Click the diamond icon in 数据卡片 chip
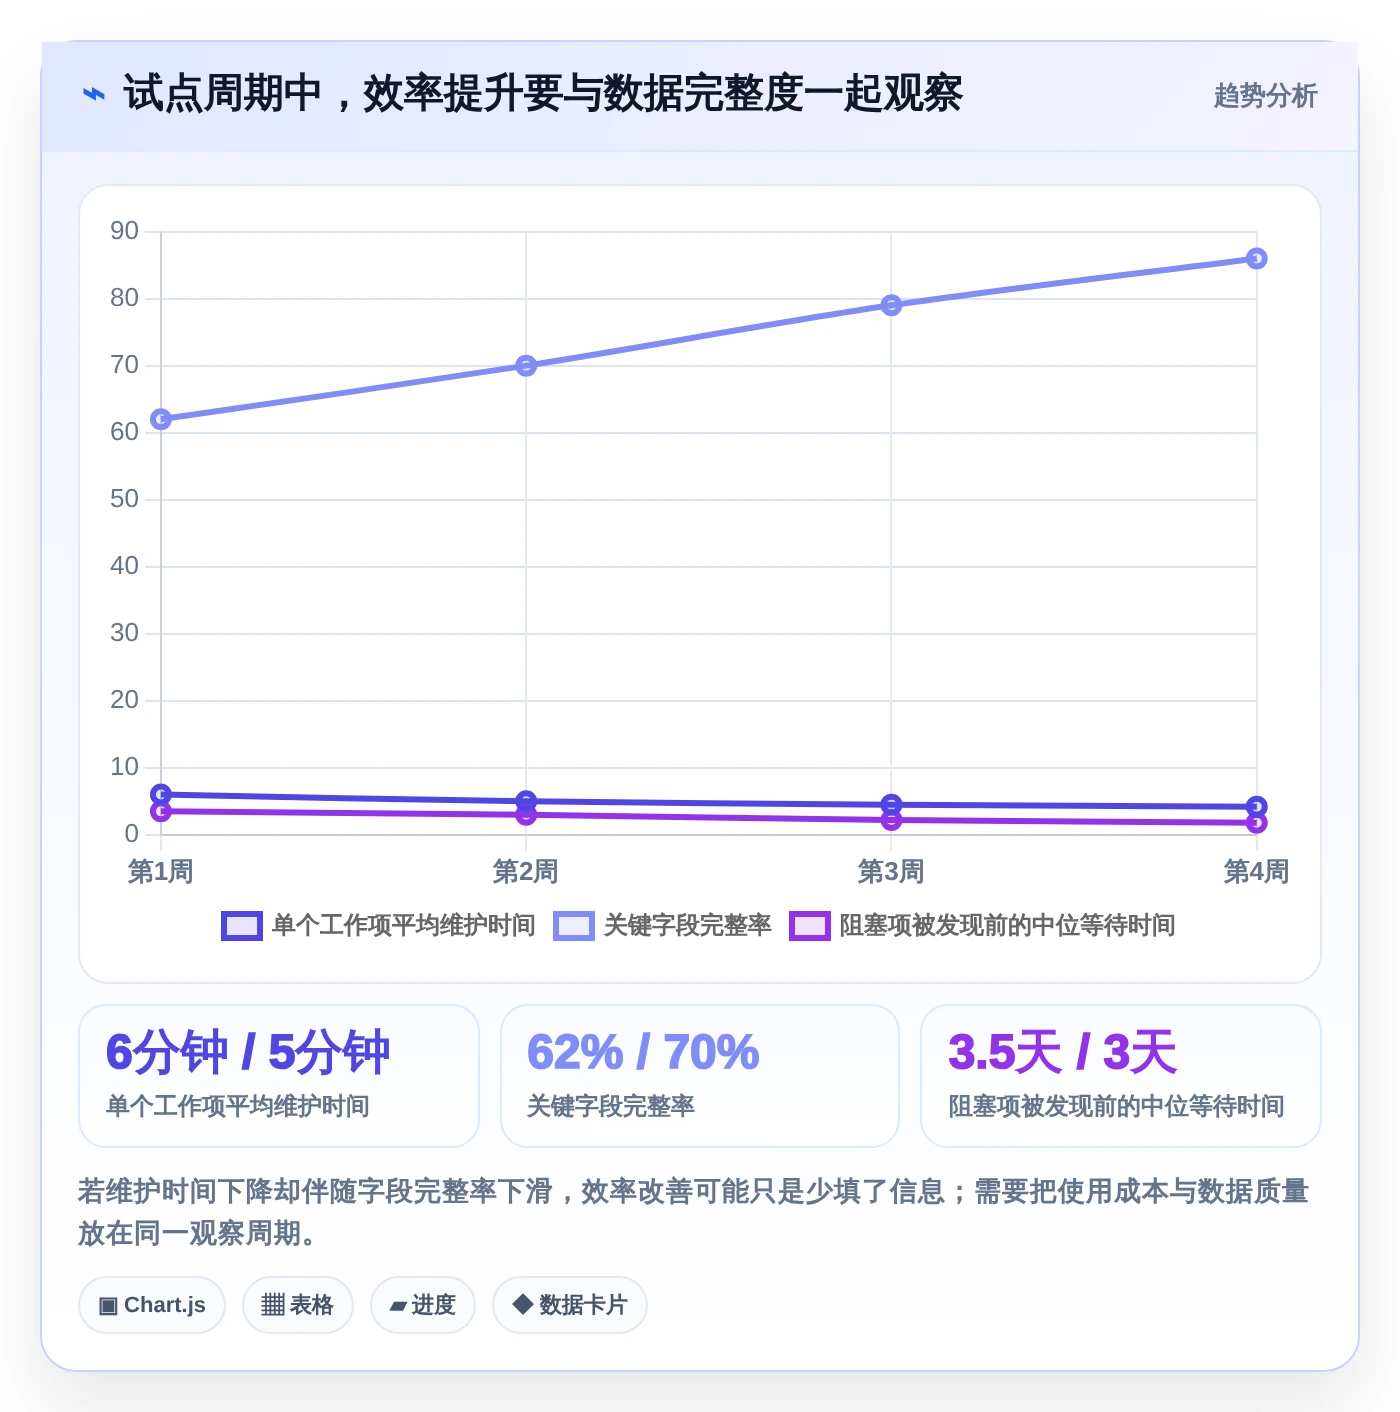This screenshot has height=1412, width=1400. [522, 1304]
